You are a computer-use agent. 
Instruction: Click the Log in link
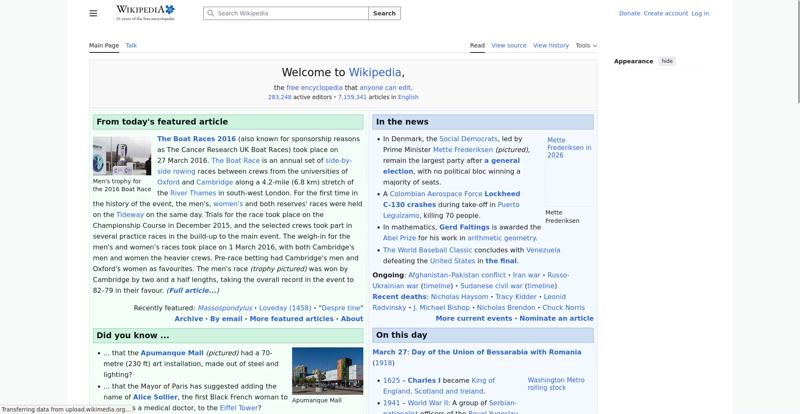point(700,13)
